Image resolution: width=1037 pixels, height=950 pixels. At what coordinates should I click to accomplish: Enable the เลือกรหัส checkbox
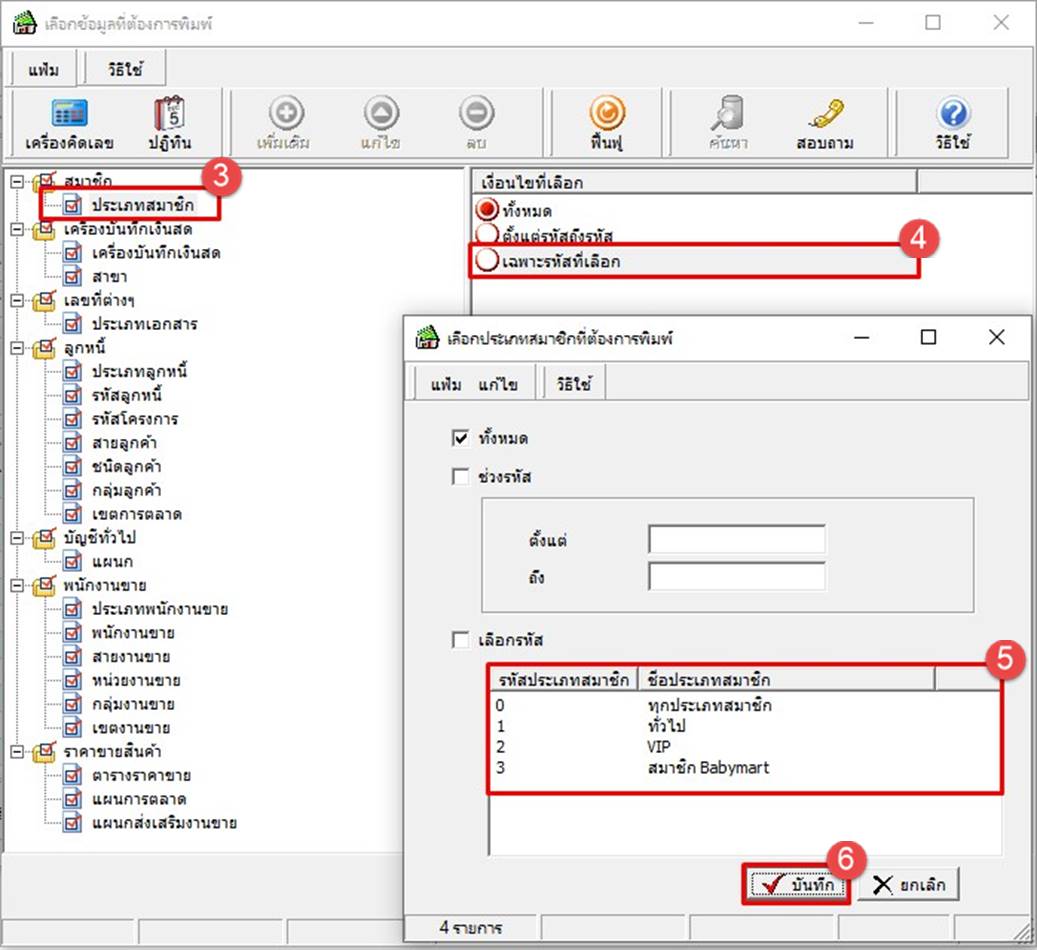click(x=461, y=640)
